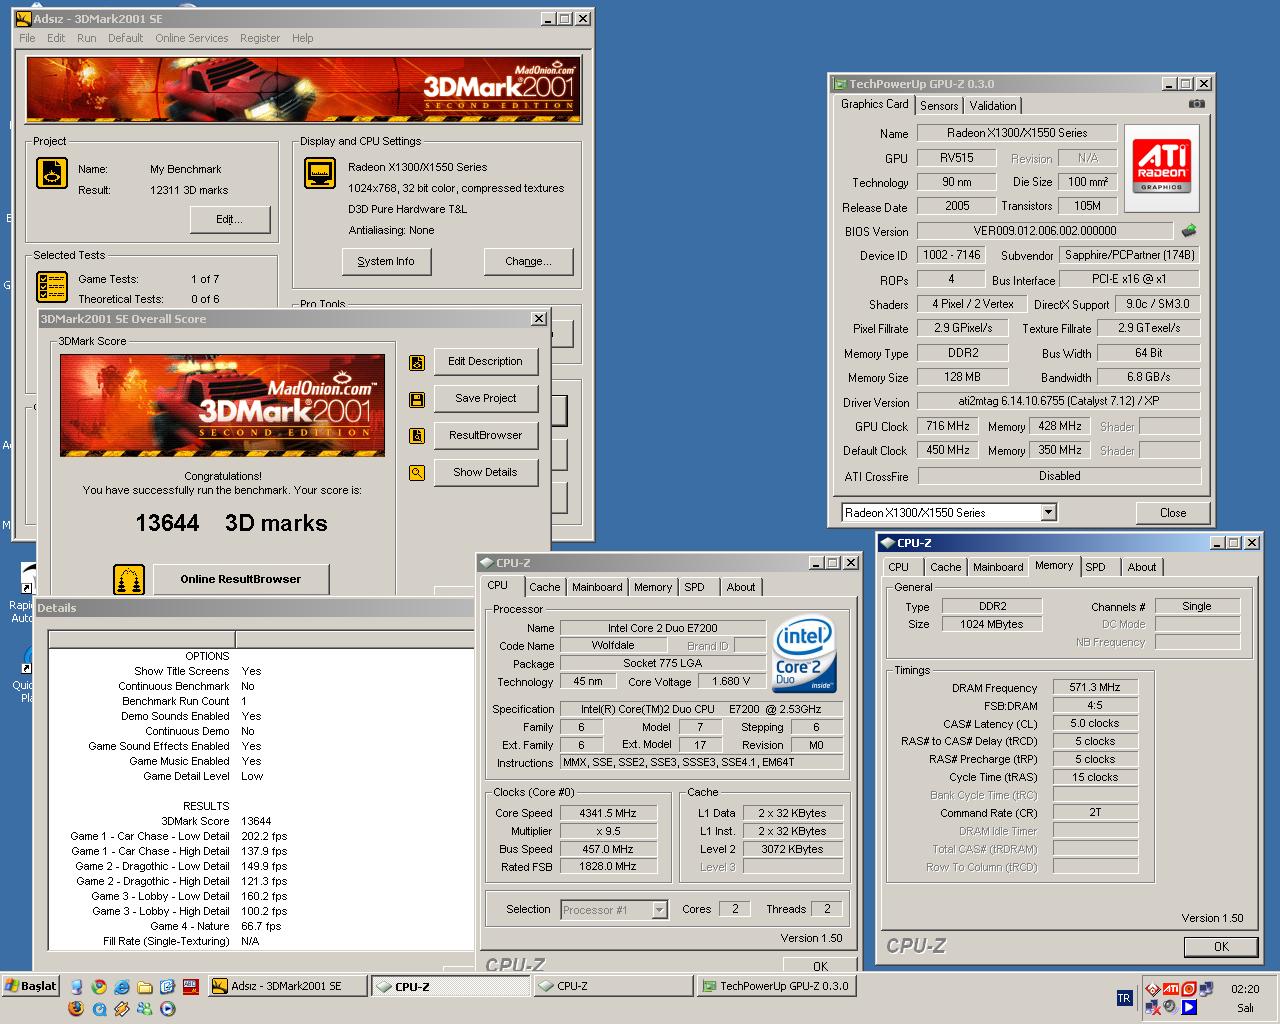Image resolution: width=1280 pixels, height=1024 pixels.
Task: Open Internet Explorer from the quick launch
Action: [x=121, y=986]
